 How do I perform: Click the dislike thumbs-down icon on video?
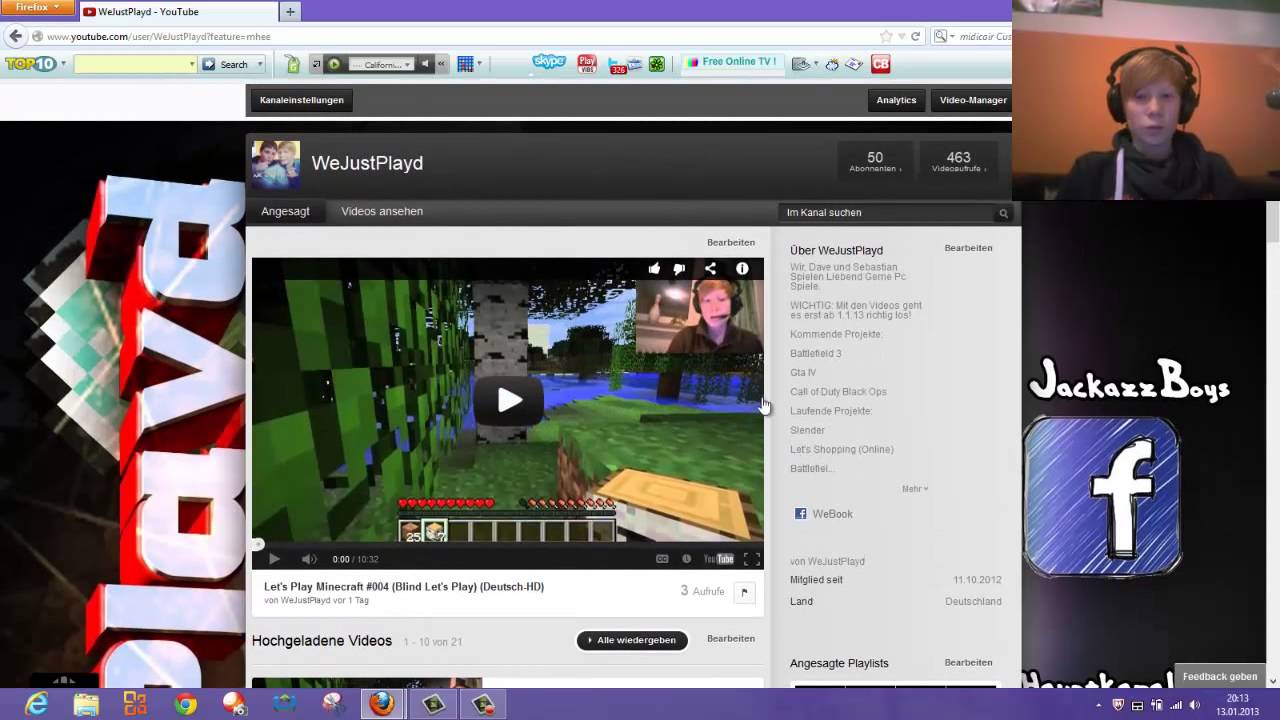[679, 268]
